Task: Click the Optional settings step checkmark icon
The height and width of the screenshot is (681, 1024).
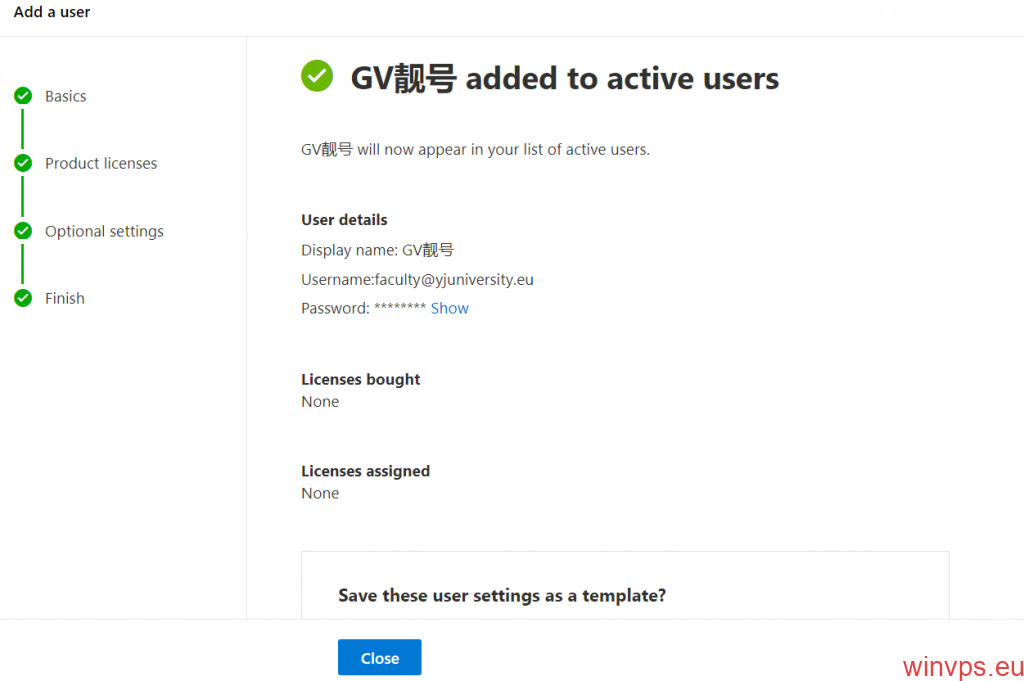Action: [23, 231]
